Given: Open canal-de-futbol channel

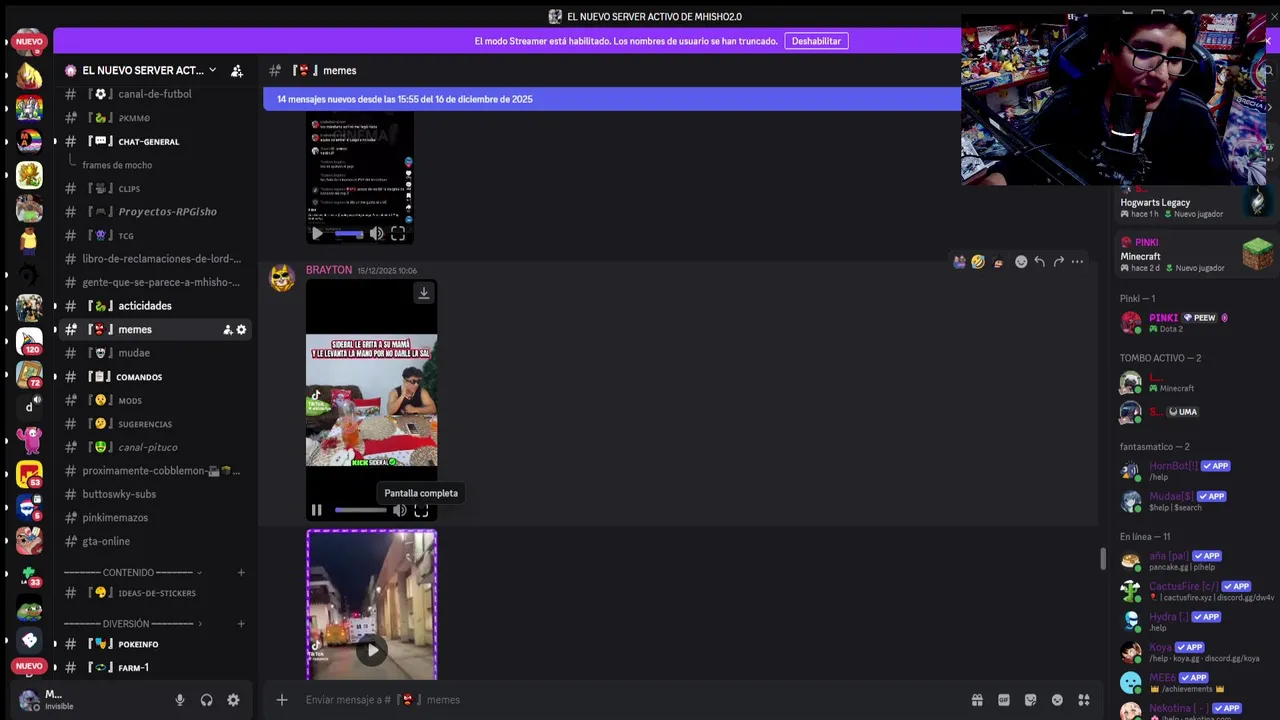Looking at the screenshot, I should click(x=153, y=94).
